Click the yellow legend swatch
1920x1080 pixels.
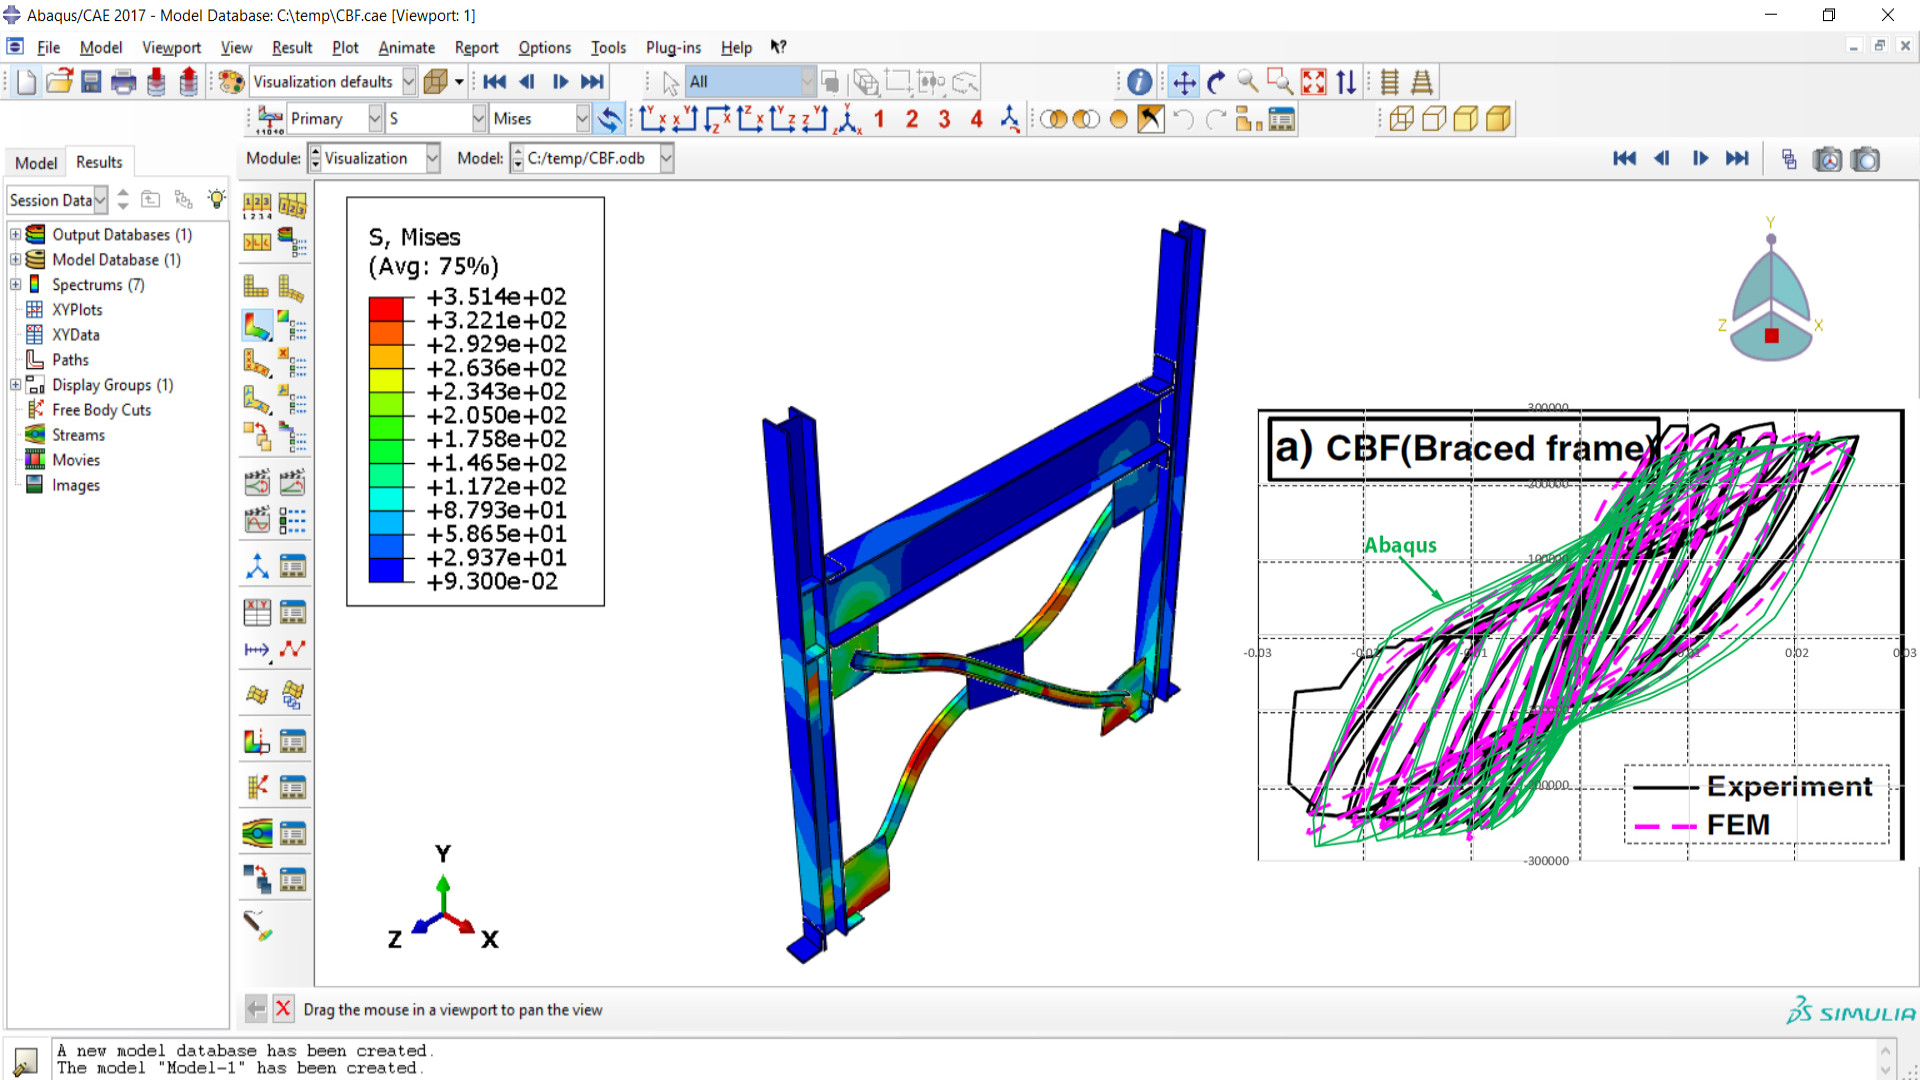click(386, 380)
